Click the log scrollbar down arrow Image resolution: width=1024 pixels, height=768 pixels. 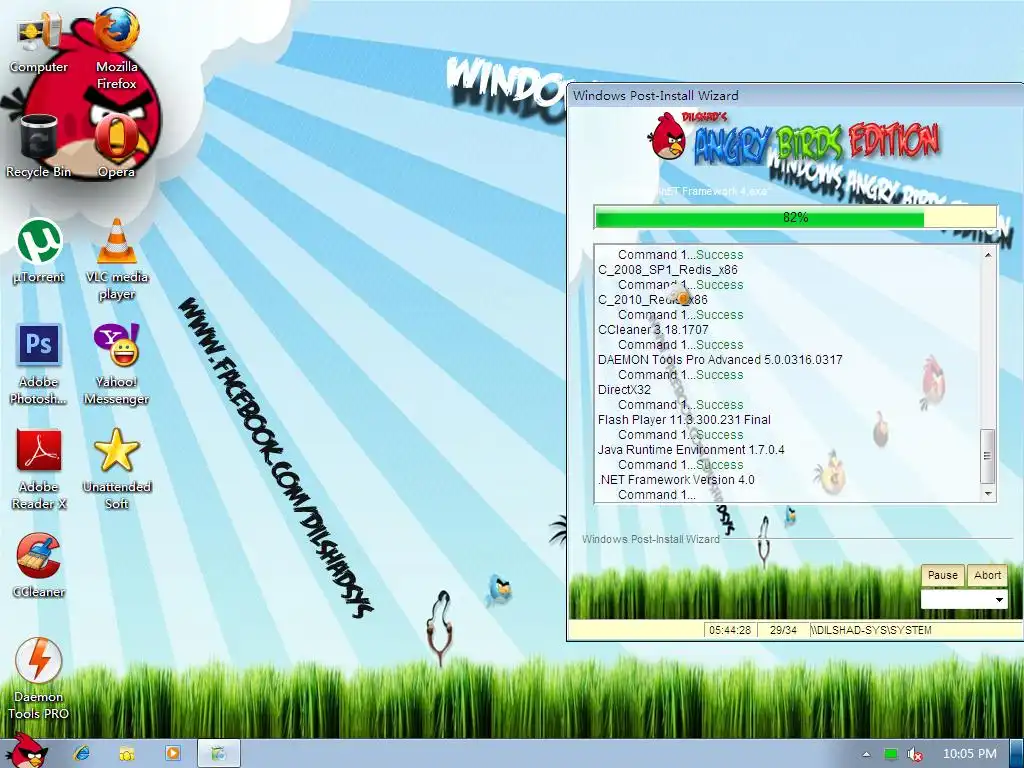pos(988,494)
